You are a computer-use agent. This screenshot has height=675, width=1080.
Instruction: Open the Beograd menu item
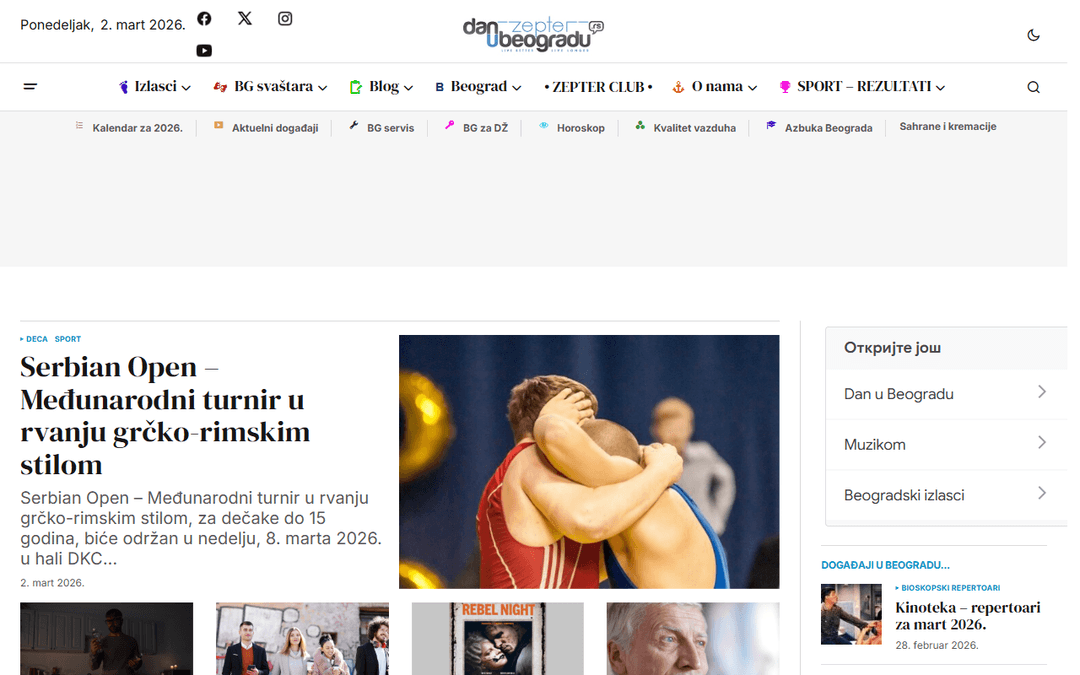point(479,87)
